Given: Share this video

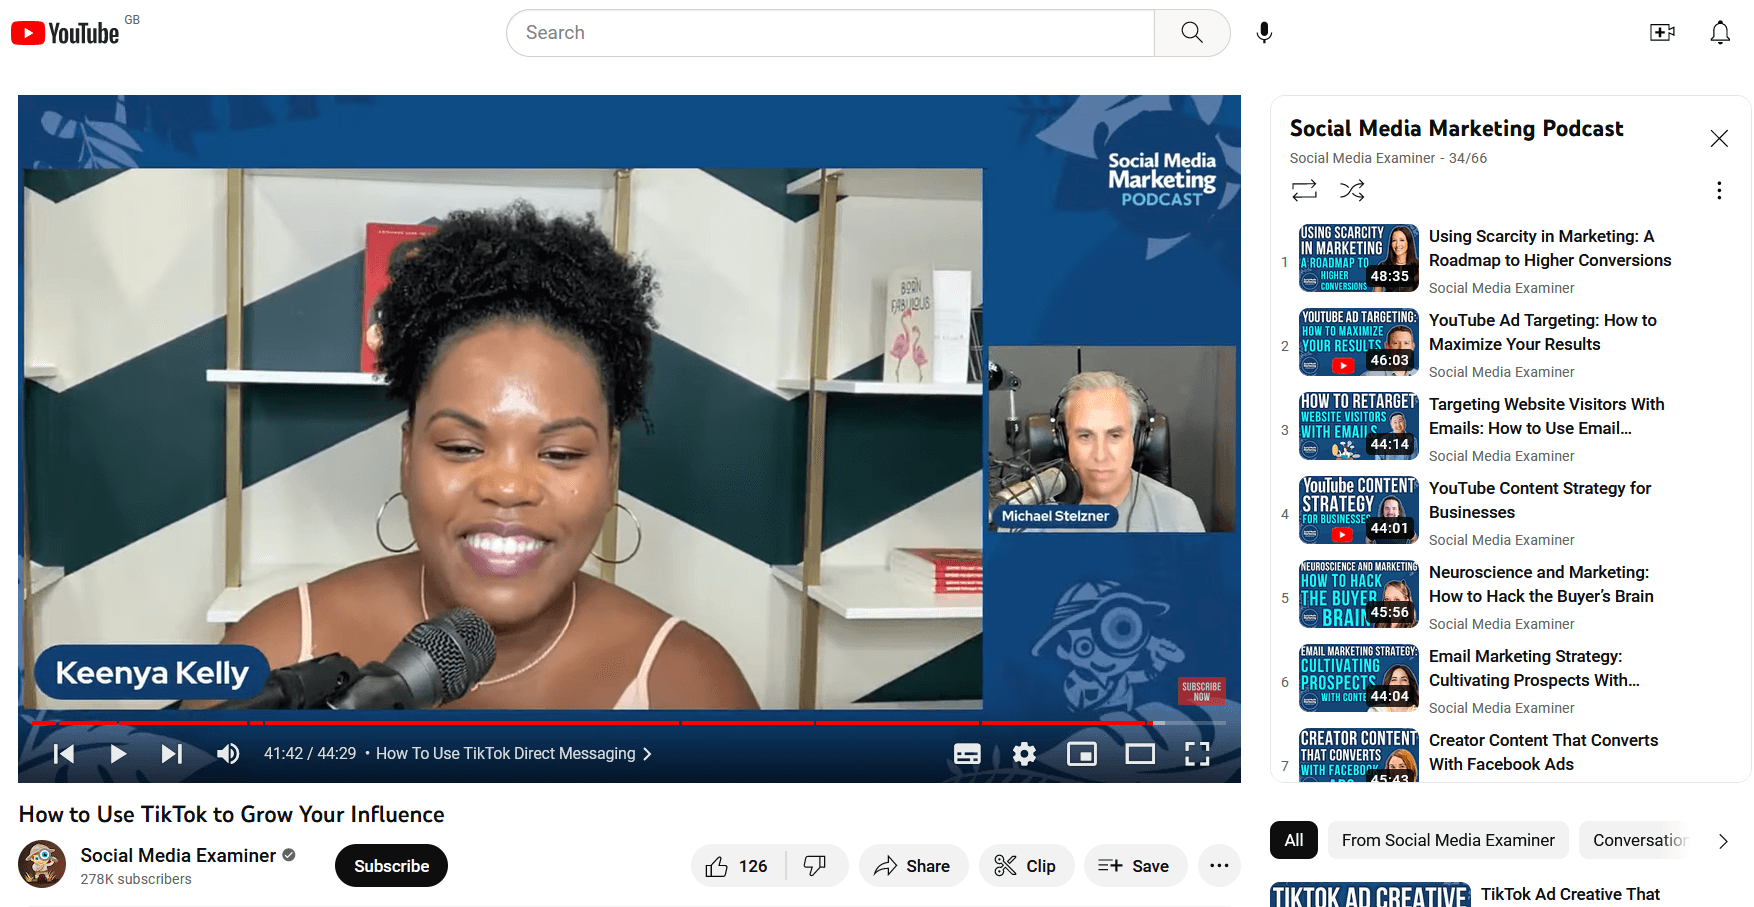Looking at the screenshot, I should pos(912,866).
